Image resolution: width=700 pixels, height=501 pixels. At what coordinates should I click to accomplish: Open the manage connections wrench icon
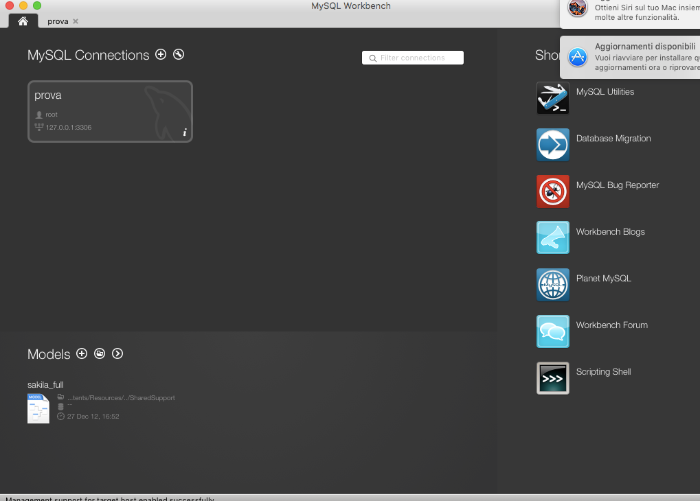point(179,54)
